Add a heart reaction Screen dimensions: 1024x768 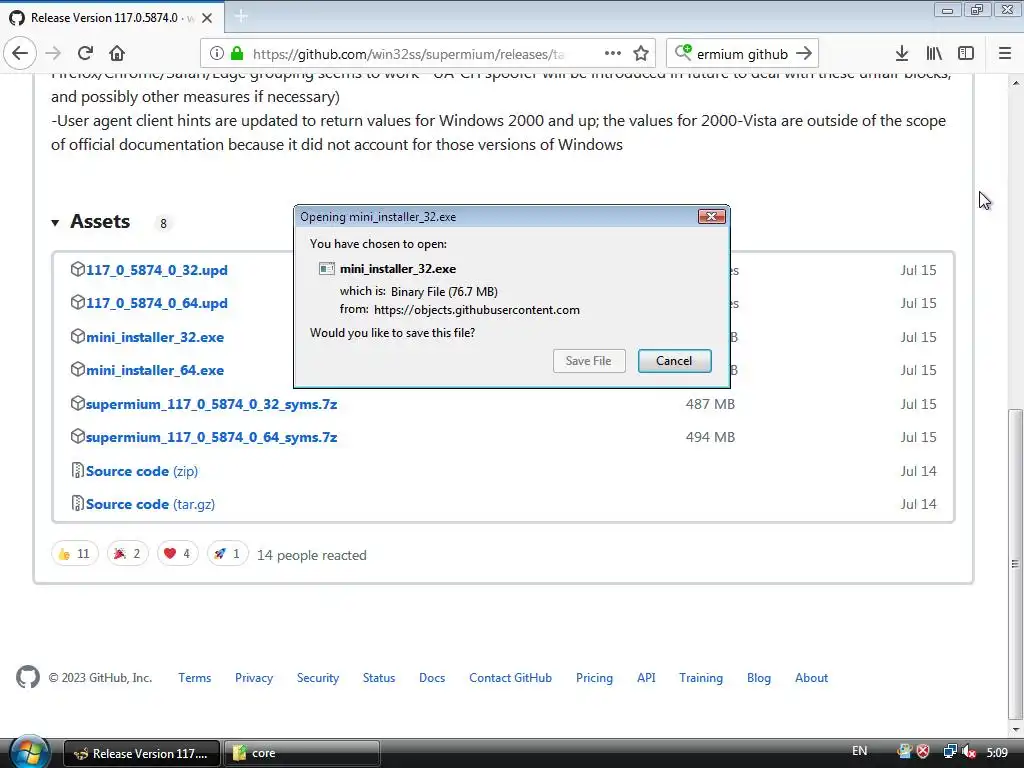click(x=177, y=554)
